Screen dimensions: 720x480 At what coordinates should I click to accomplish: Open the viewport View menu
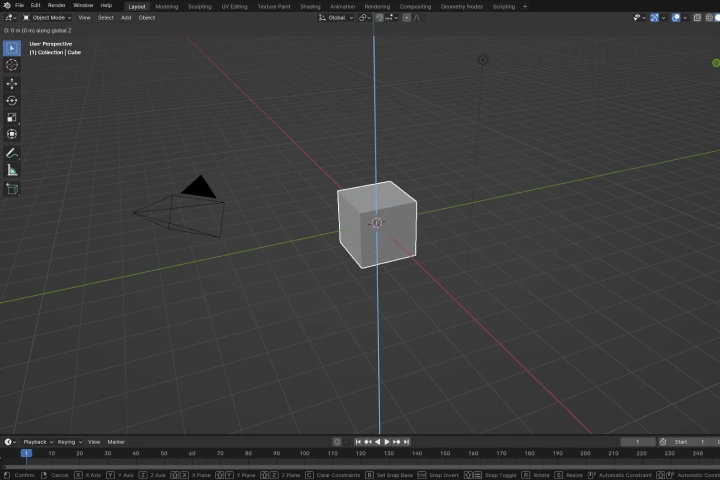pos(84,18)
